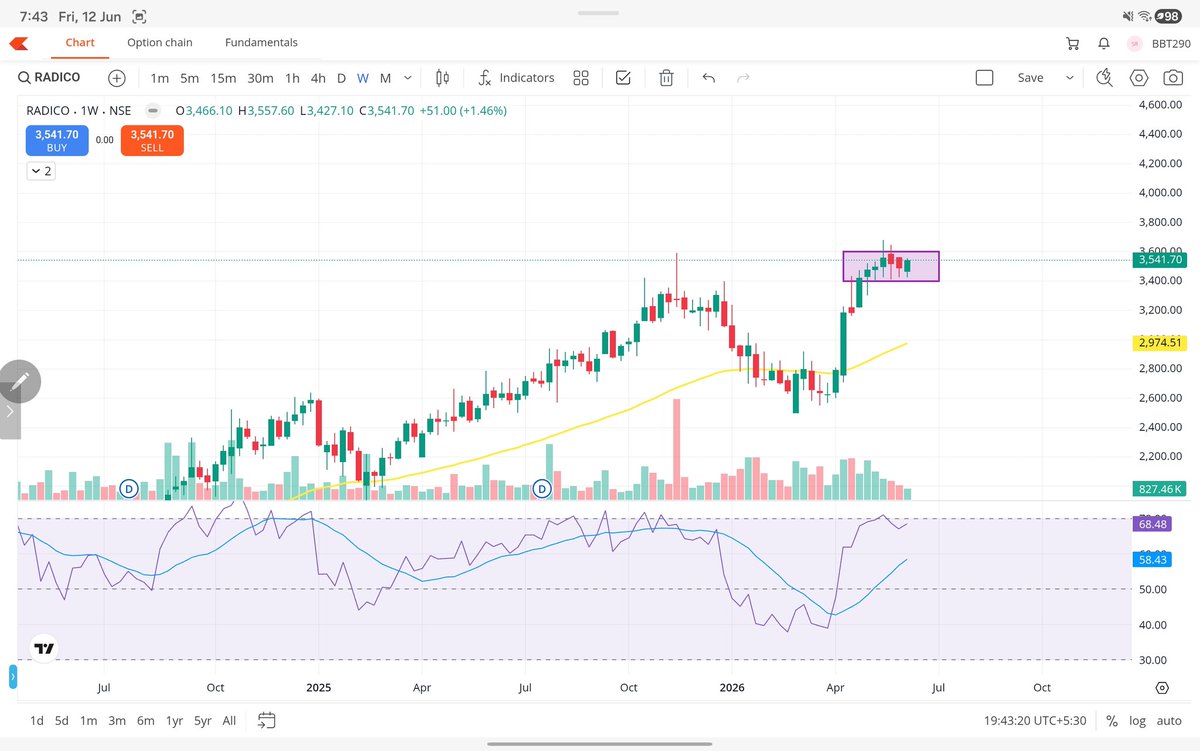Expand the timeframe dropdown chevron
The width and height of the screenshot is (1200, 751).
(408, 77)
